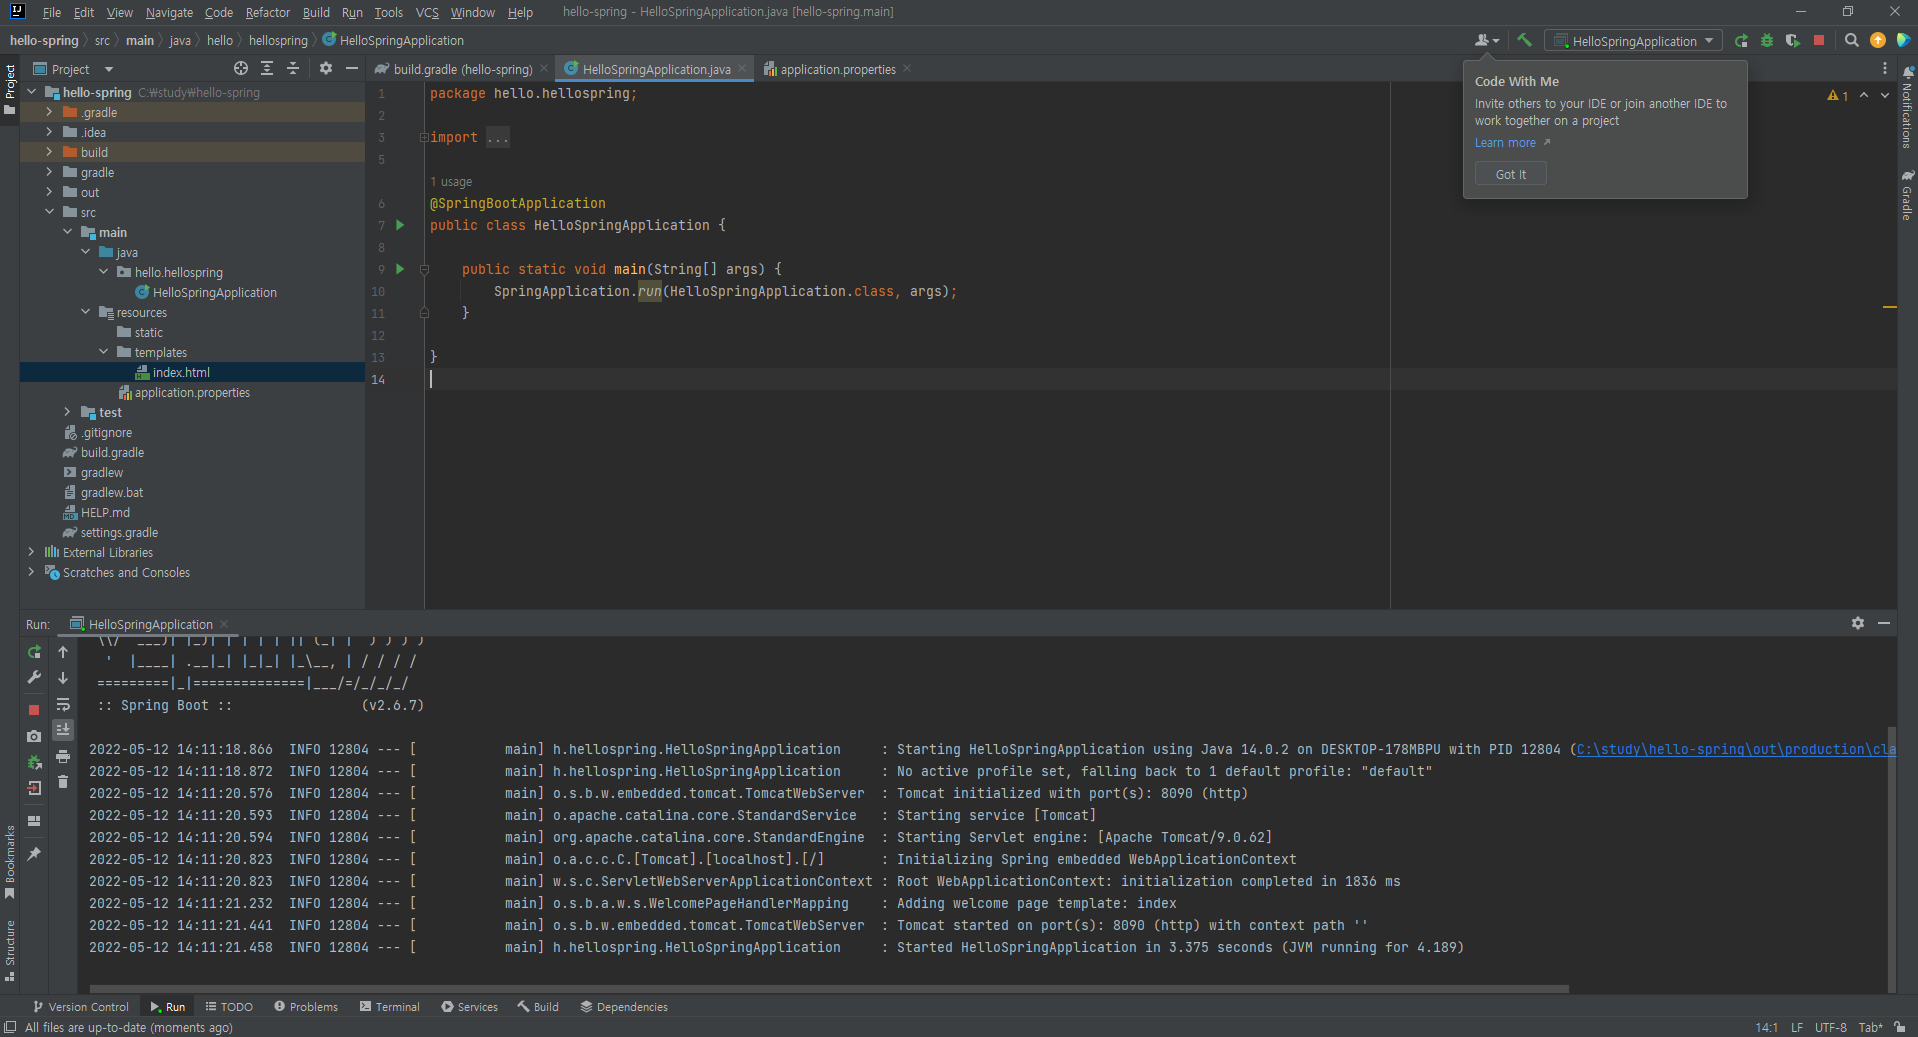Click the Exit icon in the Run panel

tap(34, 788)
